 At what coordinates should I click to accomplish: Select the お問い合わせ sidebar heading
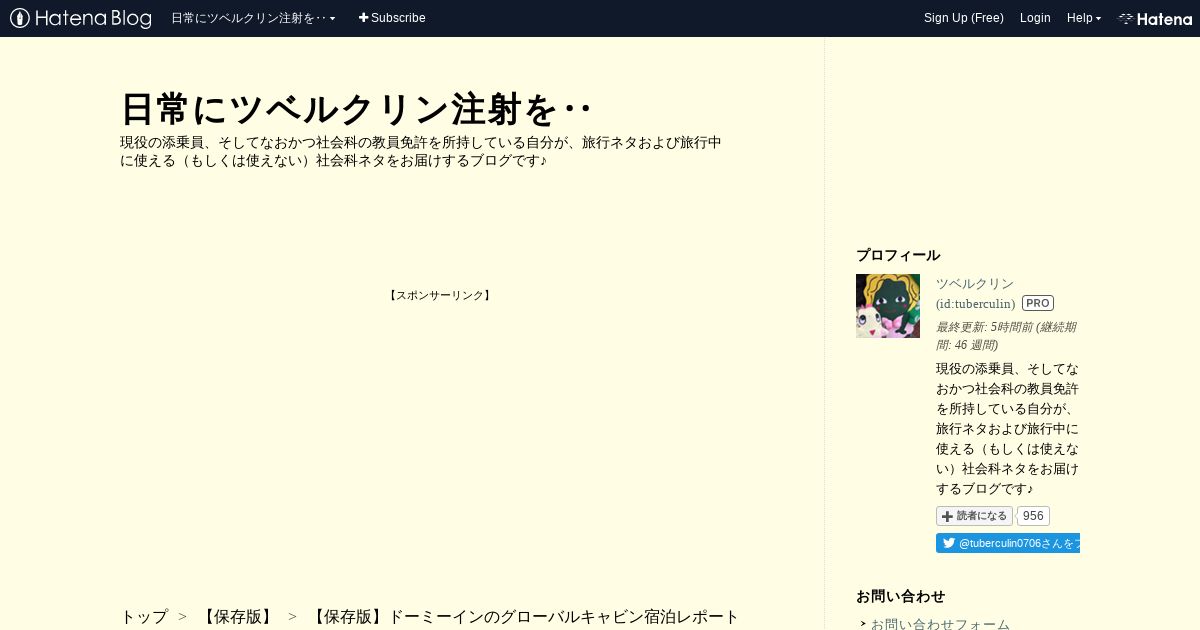[900, 596]
